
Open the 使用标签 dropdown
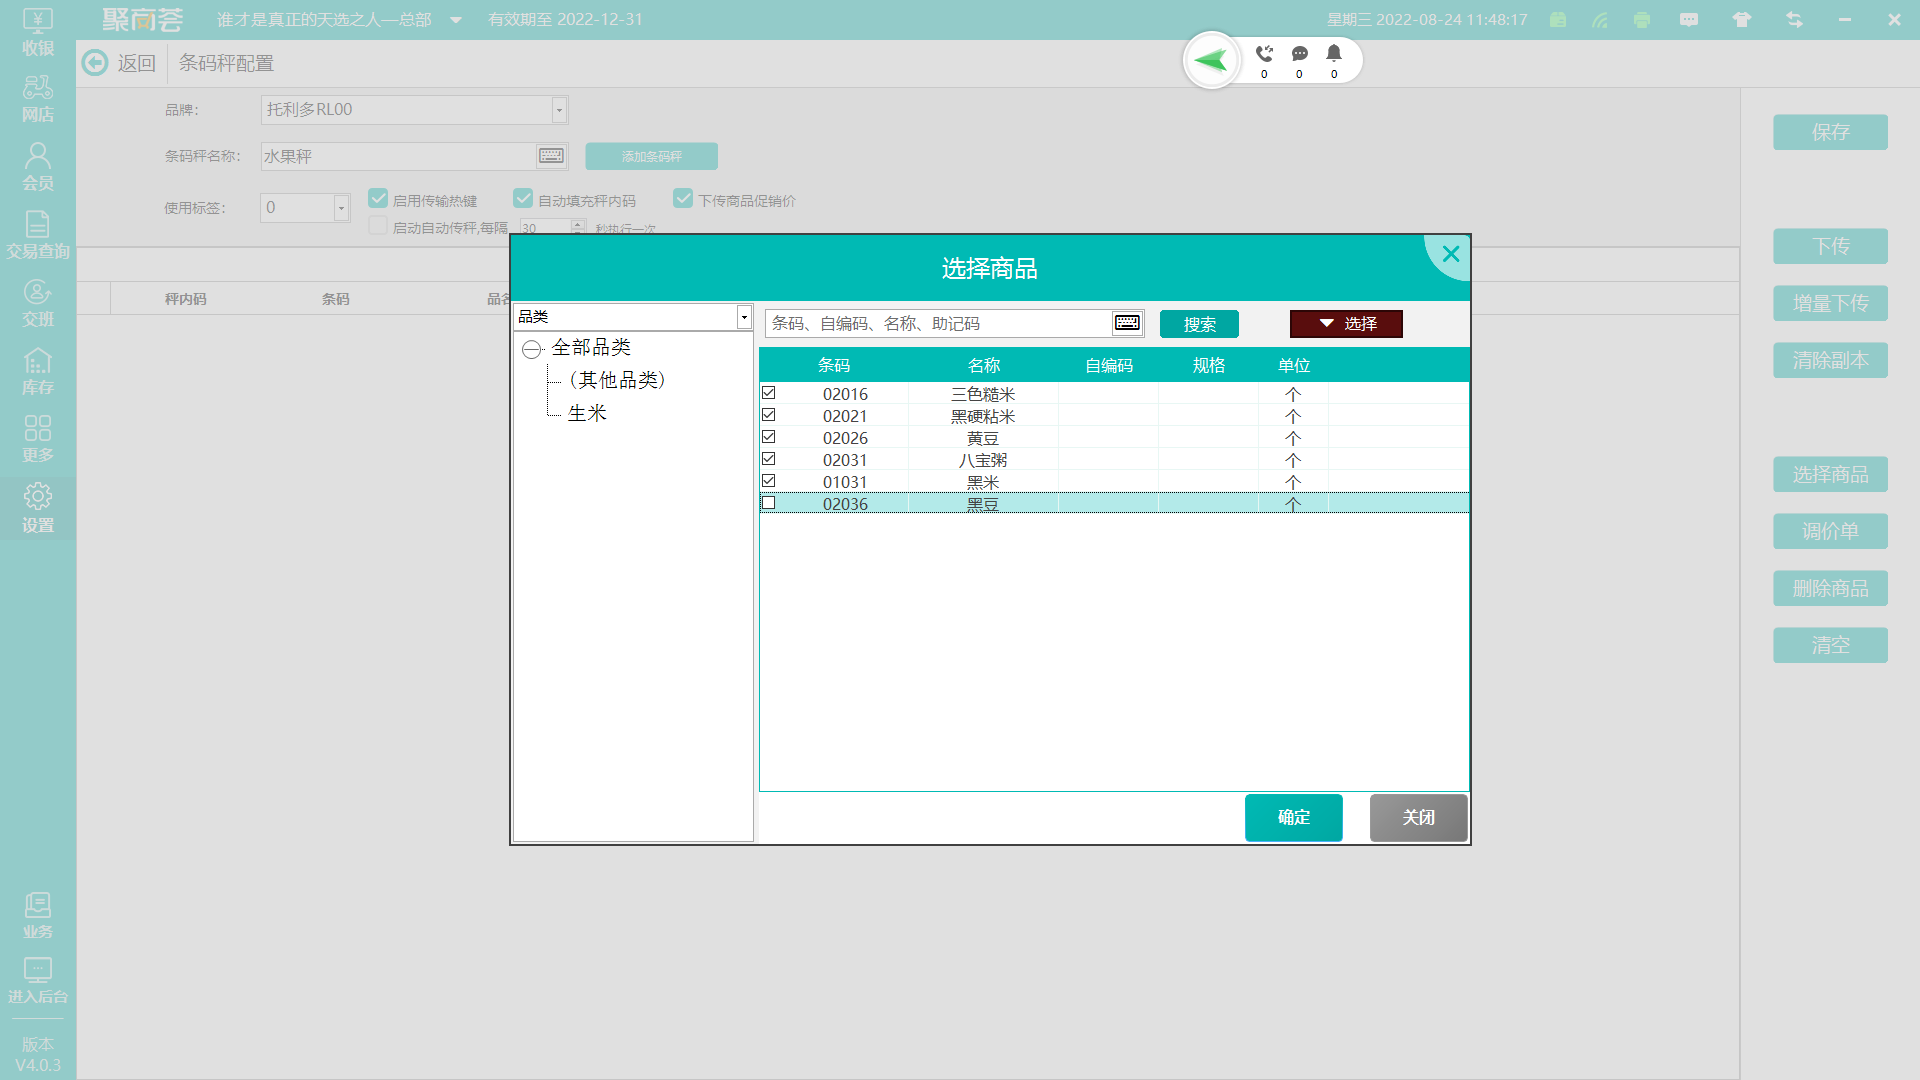[x=341, y=208]
